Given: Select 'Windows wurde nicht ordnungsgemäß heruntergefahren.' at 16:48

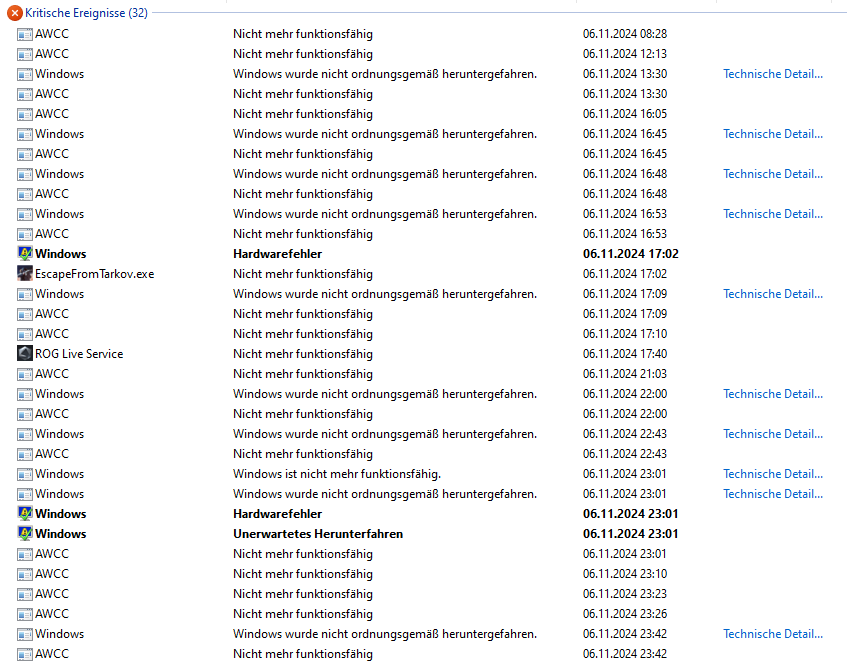Looking at the screenshot, I should (385, 174).
